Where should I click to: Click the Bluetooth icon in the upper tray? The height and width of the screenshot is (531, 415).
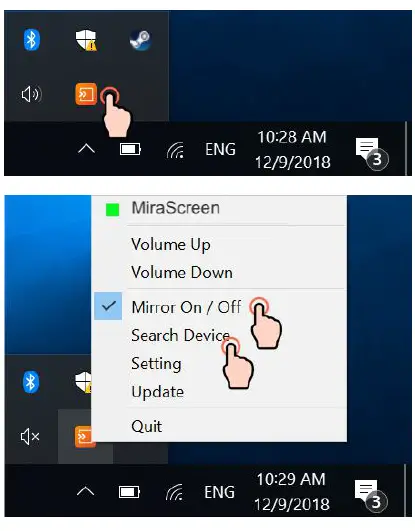click(32, 40)
